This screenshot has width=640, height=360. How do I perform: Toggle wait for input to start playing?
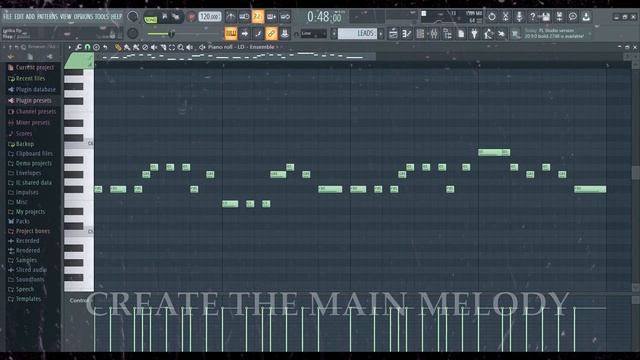pyautogui.click(x=244, y=17)
